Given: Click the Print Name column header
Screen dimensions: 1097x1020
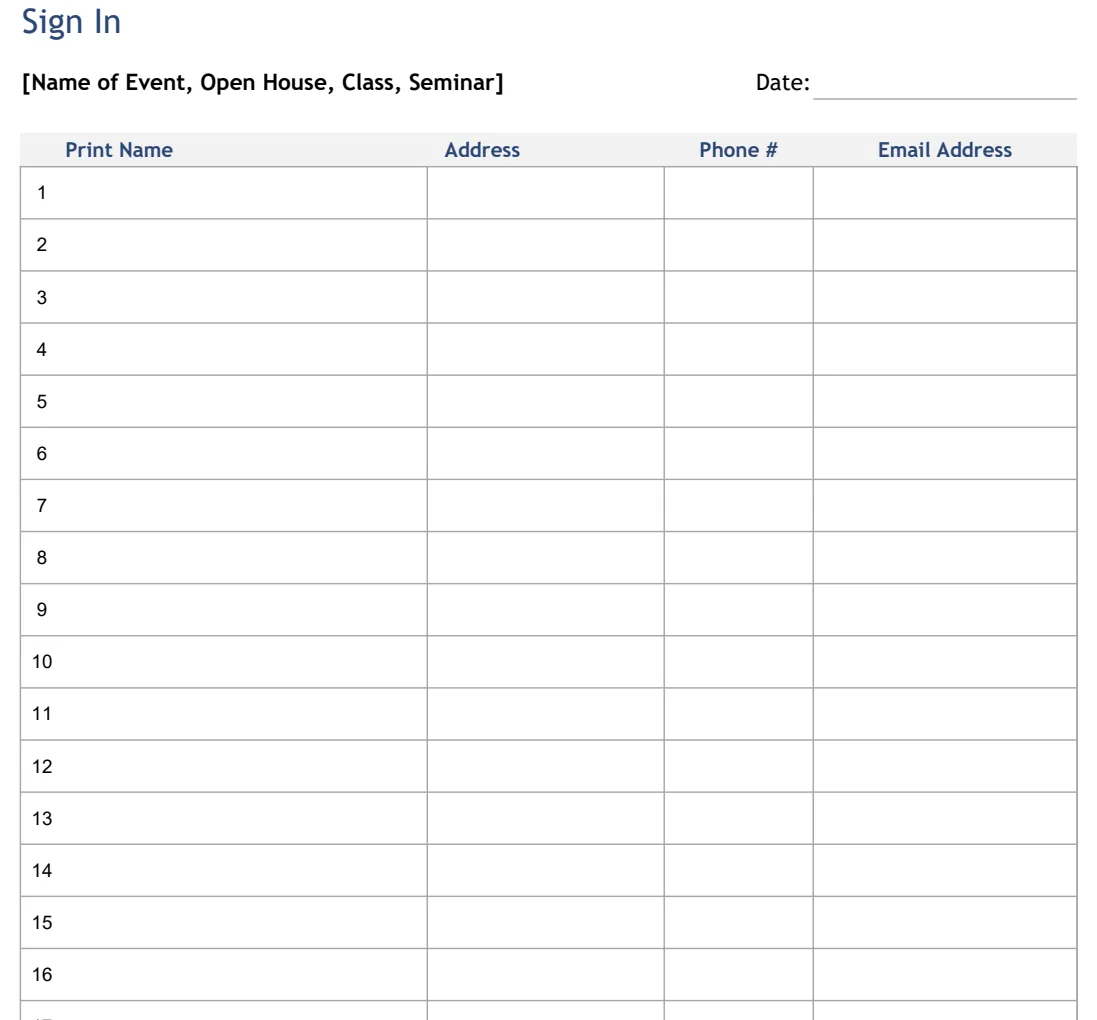Looking at the screenshot, I should [119, 150].
